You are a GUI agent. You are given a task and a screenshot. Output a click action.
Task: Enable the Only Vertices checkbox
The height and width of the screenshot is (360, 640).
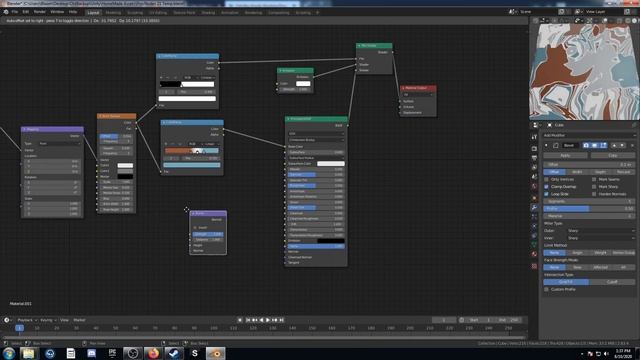547,179
